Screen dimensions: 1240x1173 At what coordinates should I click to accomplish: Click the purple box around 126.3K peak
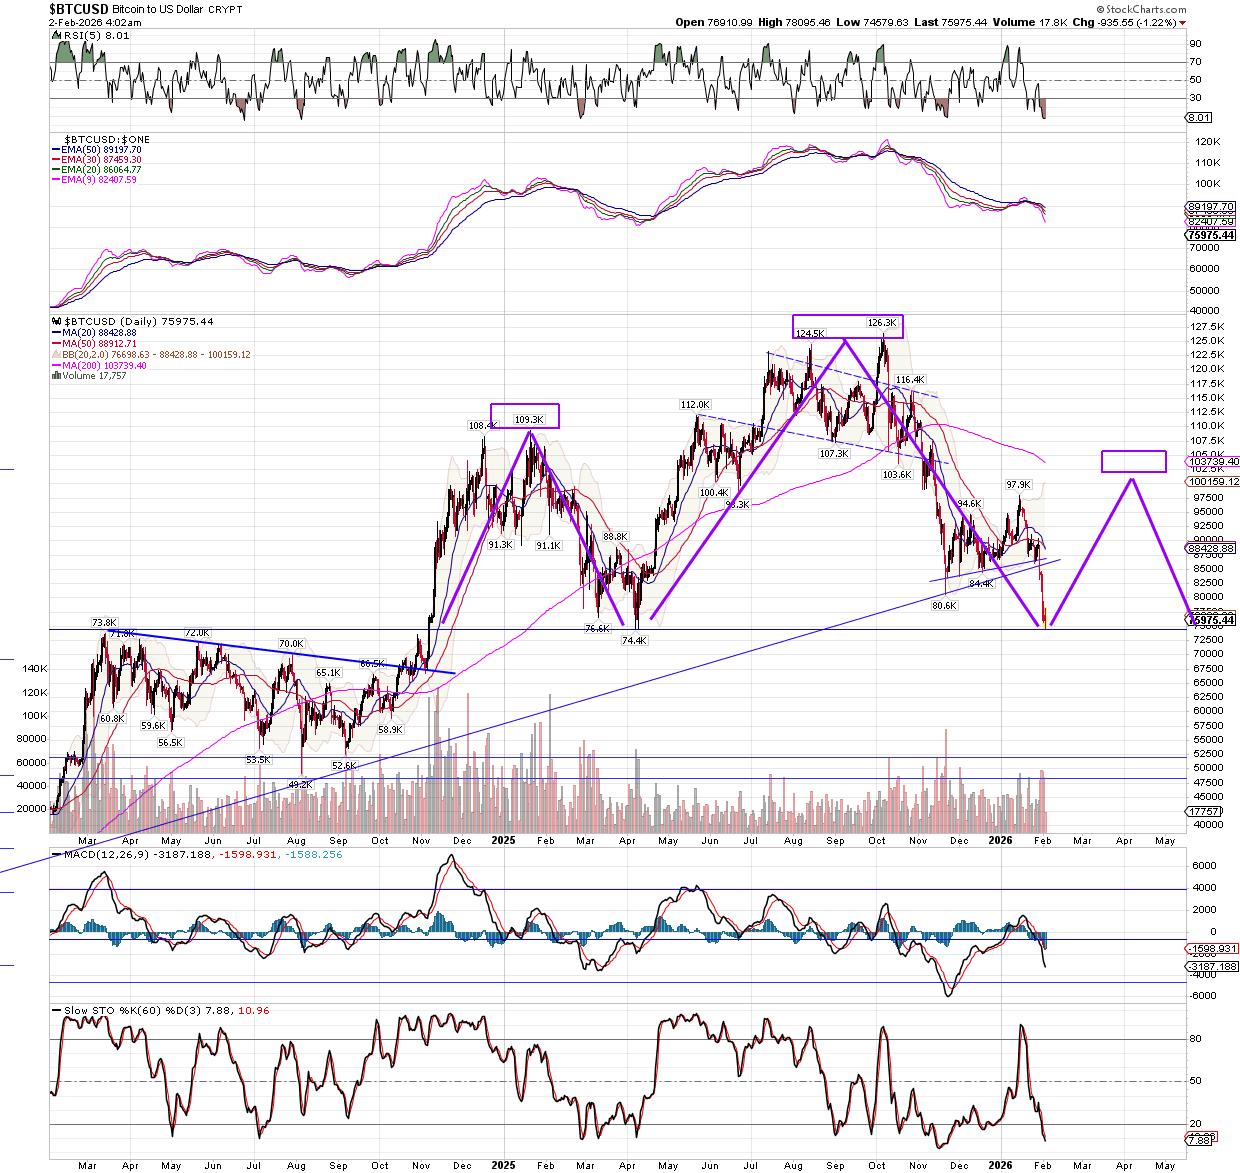(848, 326)
